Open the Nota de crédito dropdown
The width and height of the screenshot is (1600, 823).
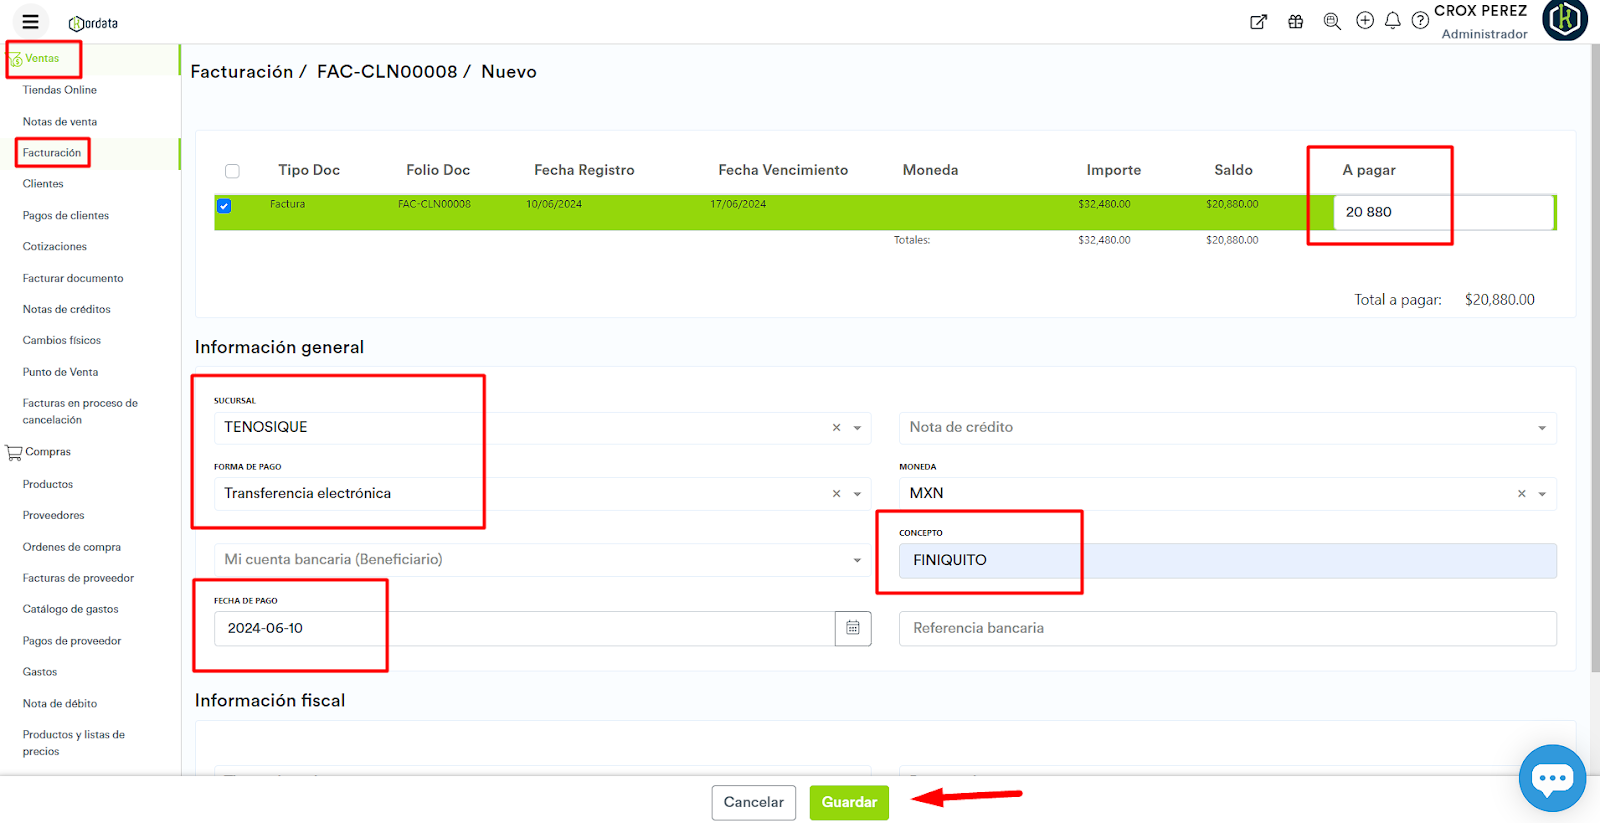tap(1541, 428)
